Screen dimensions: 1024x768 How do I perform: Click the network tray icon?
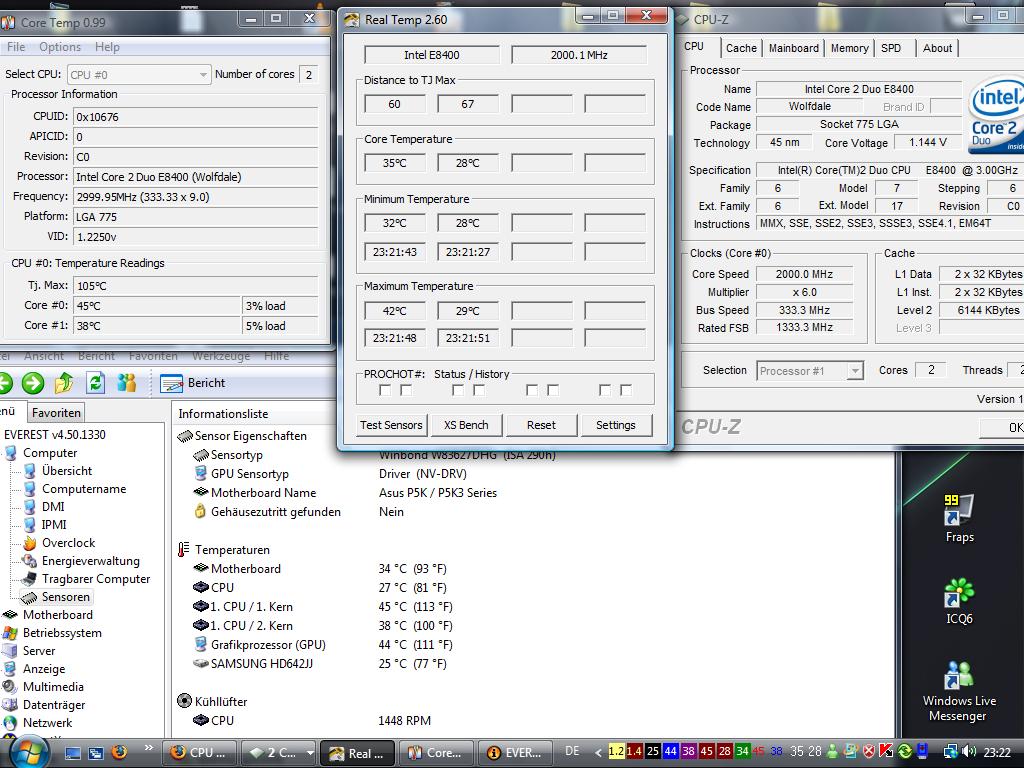950,752
